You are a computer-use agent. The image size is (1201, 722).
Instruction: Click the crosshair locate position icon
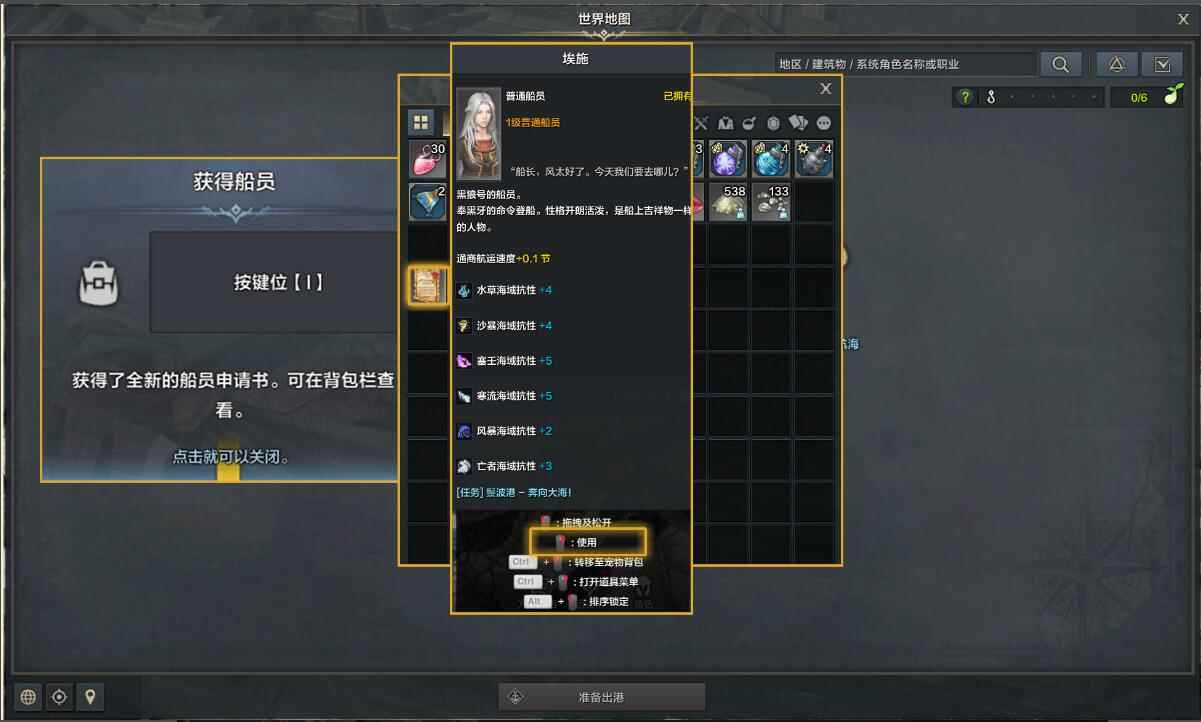click(x=59, y=697)
